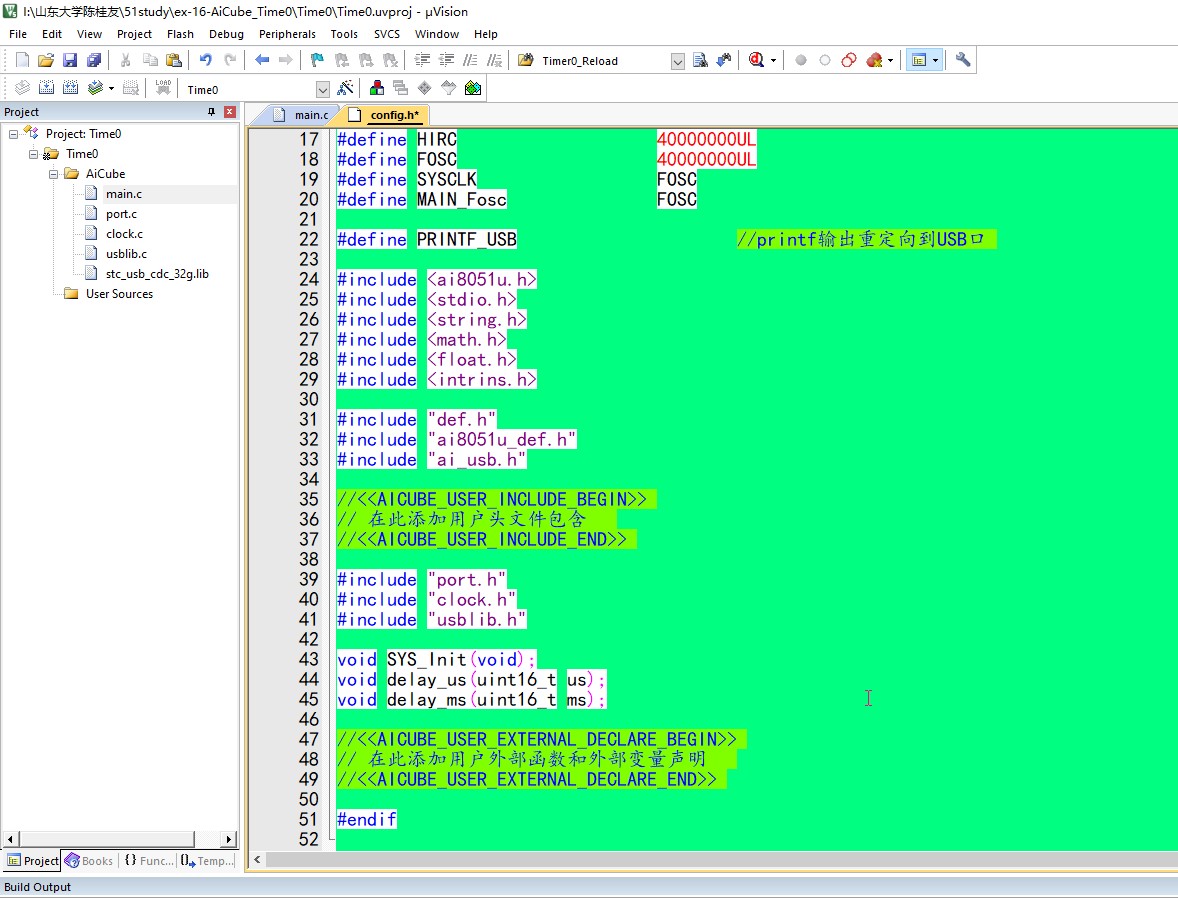This screenshot has width=1178, height=898.
Task: Click the editor horizontal scrollbar left arrow
Action: [258, 860]
